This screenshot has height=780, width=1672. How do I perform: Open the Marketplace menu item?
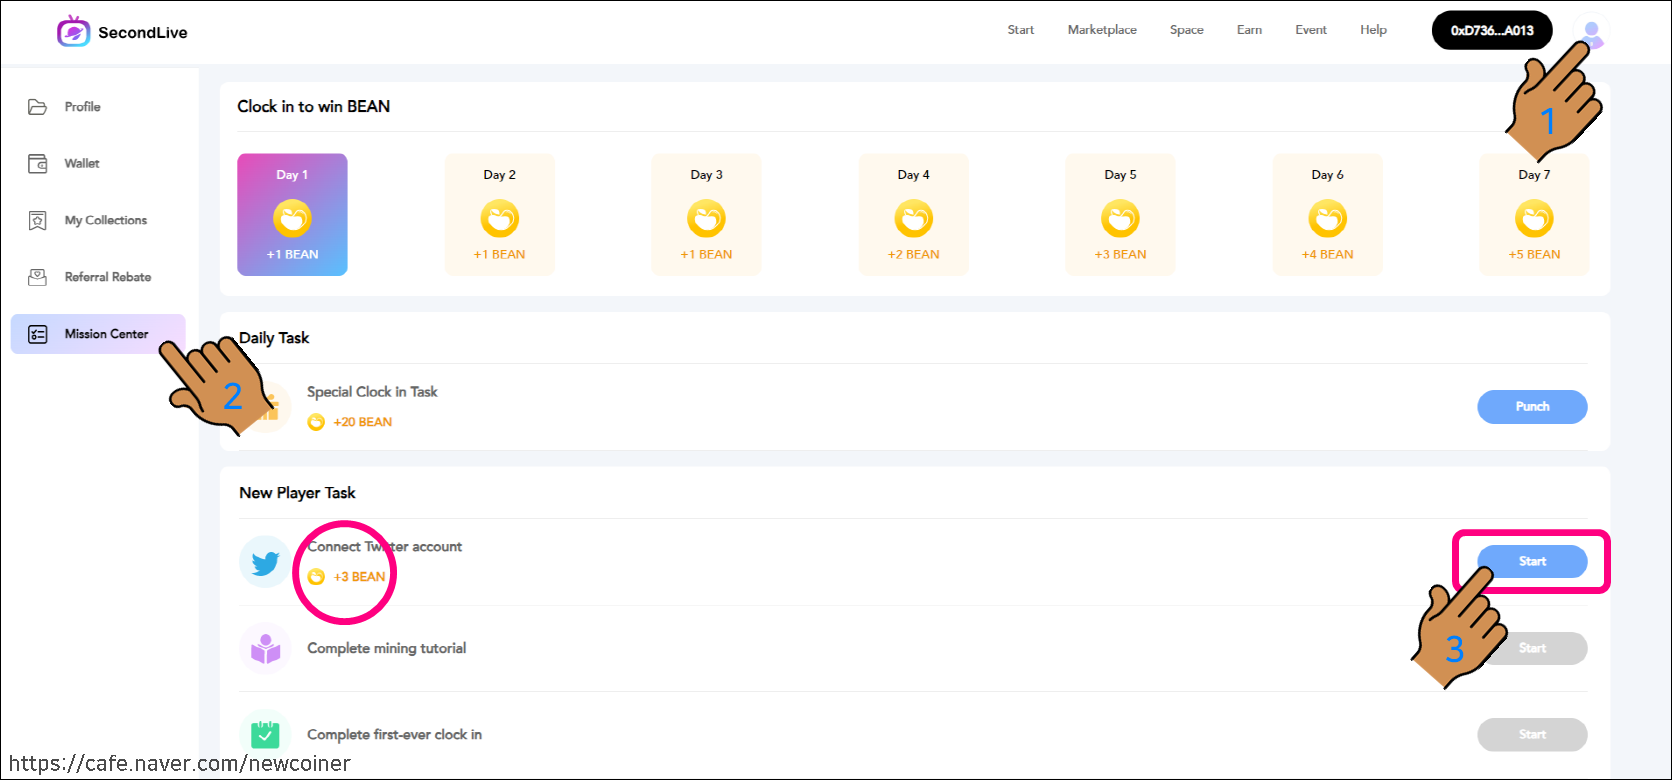tap(1102, 30)
